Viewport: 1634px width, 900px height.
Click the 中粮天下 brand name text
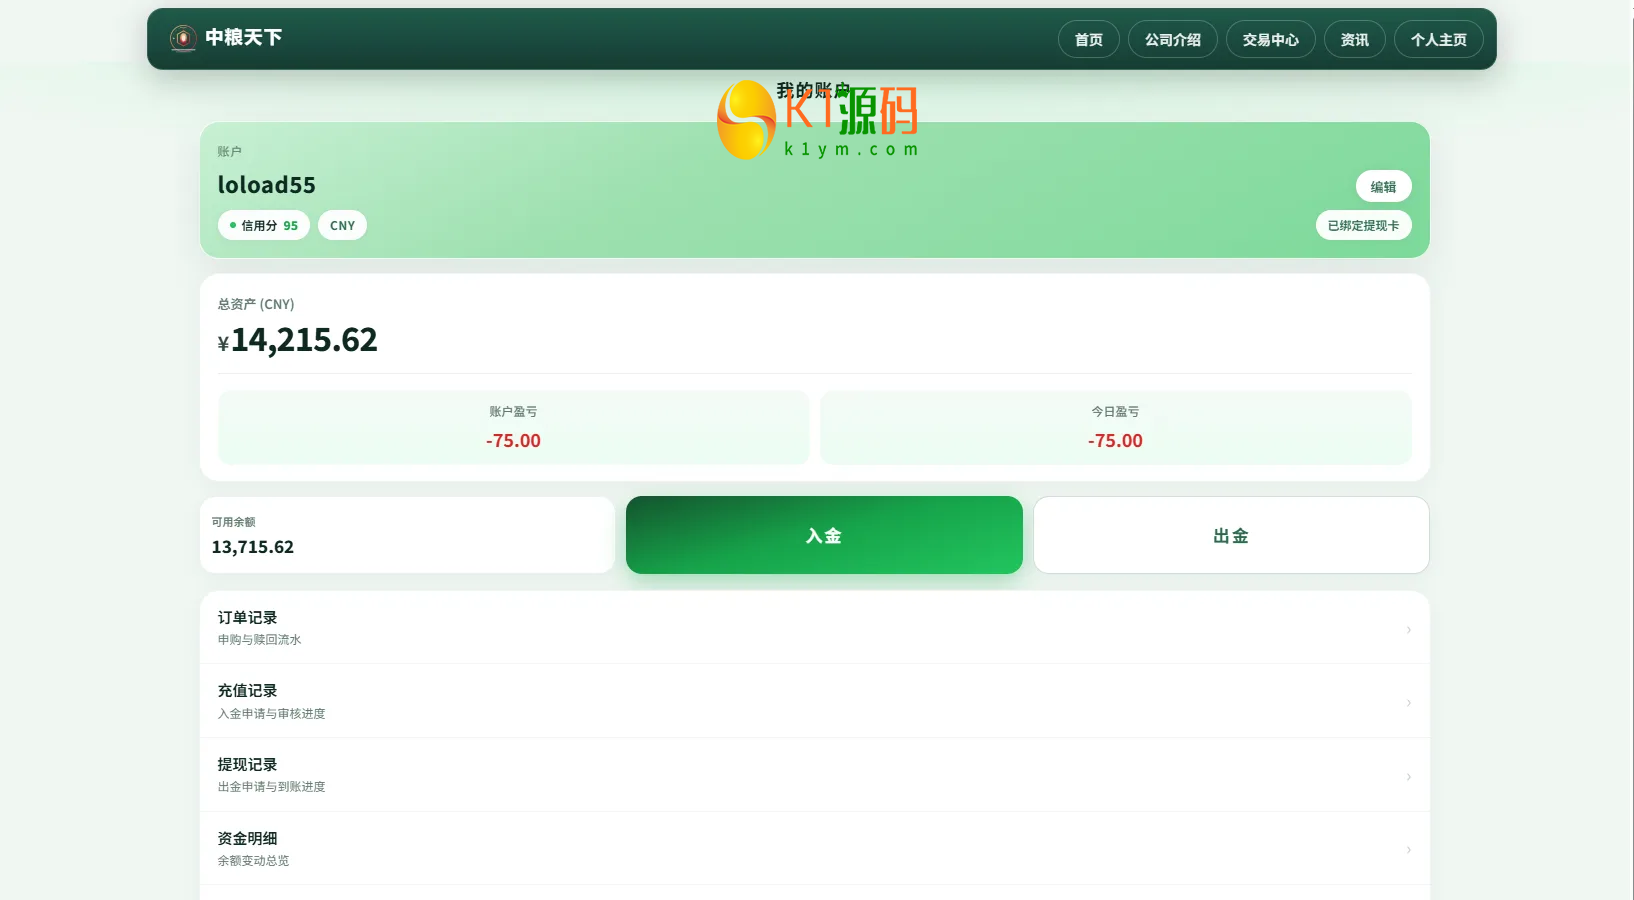[x=244, y=38]
